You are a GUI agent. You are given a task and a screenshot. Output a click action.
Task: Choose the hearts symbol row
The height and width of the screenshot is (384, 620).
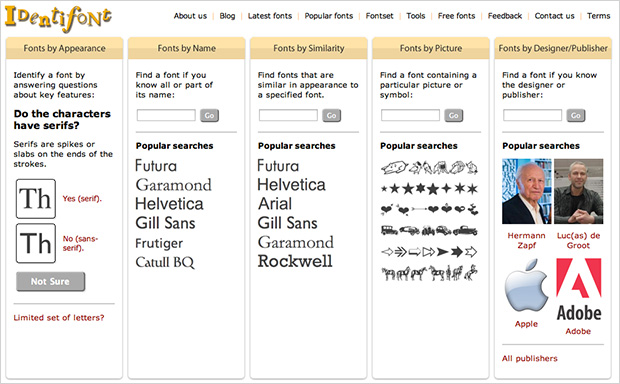pyautogui.click(x=429, y=209)
